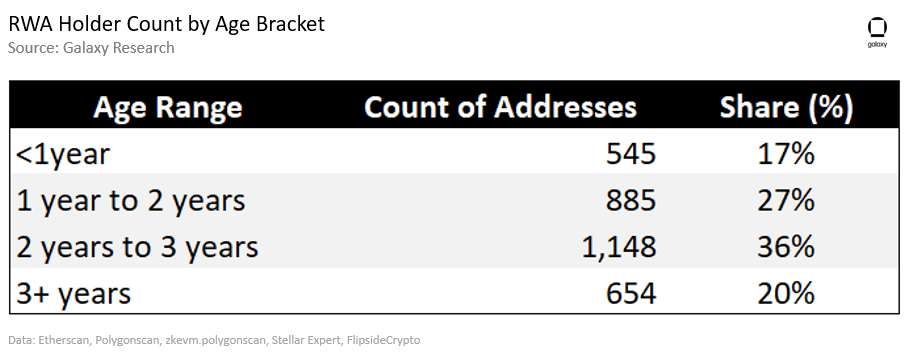Click the chart title RWA Holder Count

pos(166,24)
